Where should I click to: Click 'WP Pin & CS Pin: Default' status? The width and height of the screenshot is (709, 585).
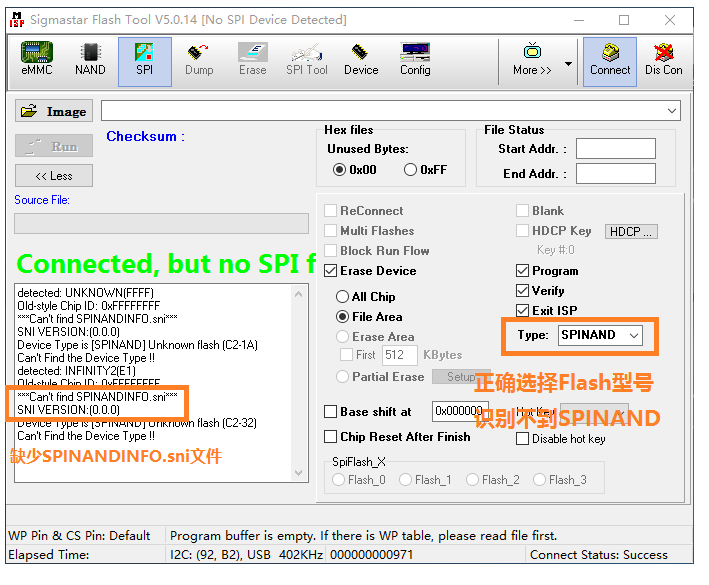click(79, 536)
